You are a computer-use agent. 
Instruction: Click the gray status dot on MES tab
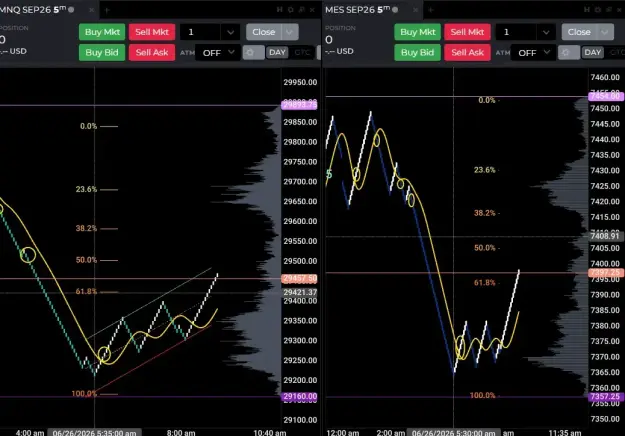click(395, 10)
